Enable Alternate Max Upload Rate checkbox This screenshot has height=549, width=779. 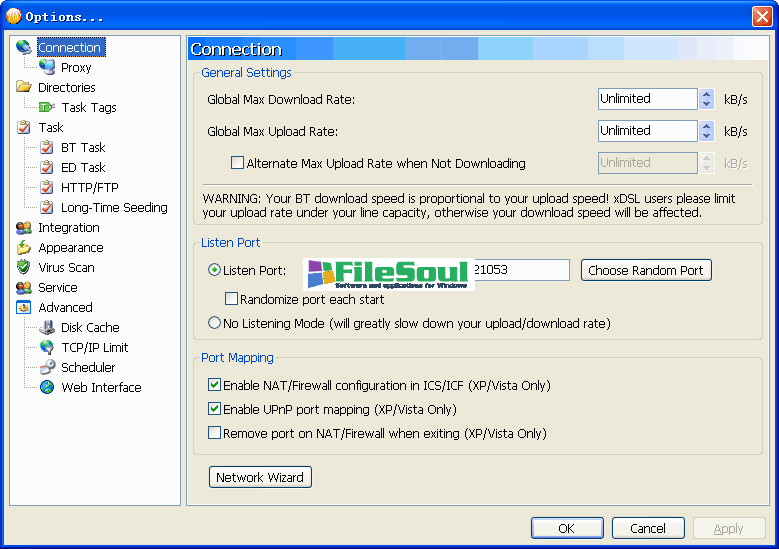238,163
